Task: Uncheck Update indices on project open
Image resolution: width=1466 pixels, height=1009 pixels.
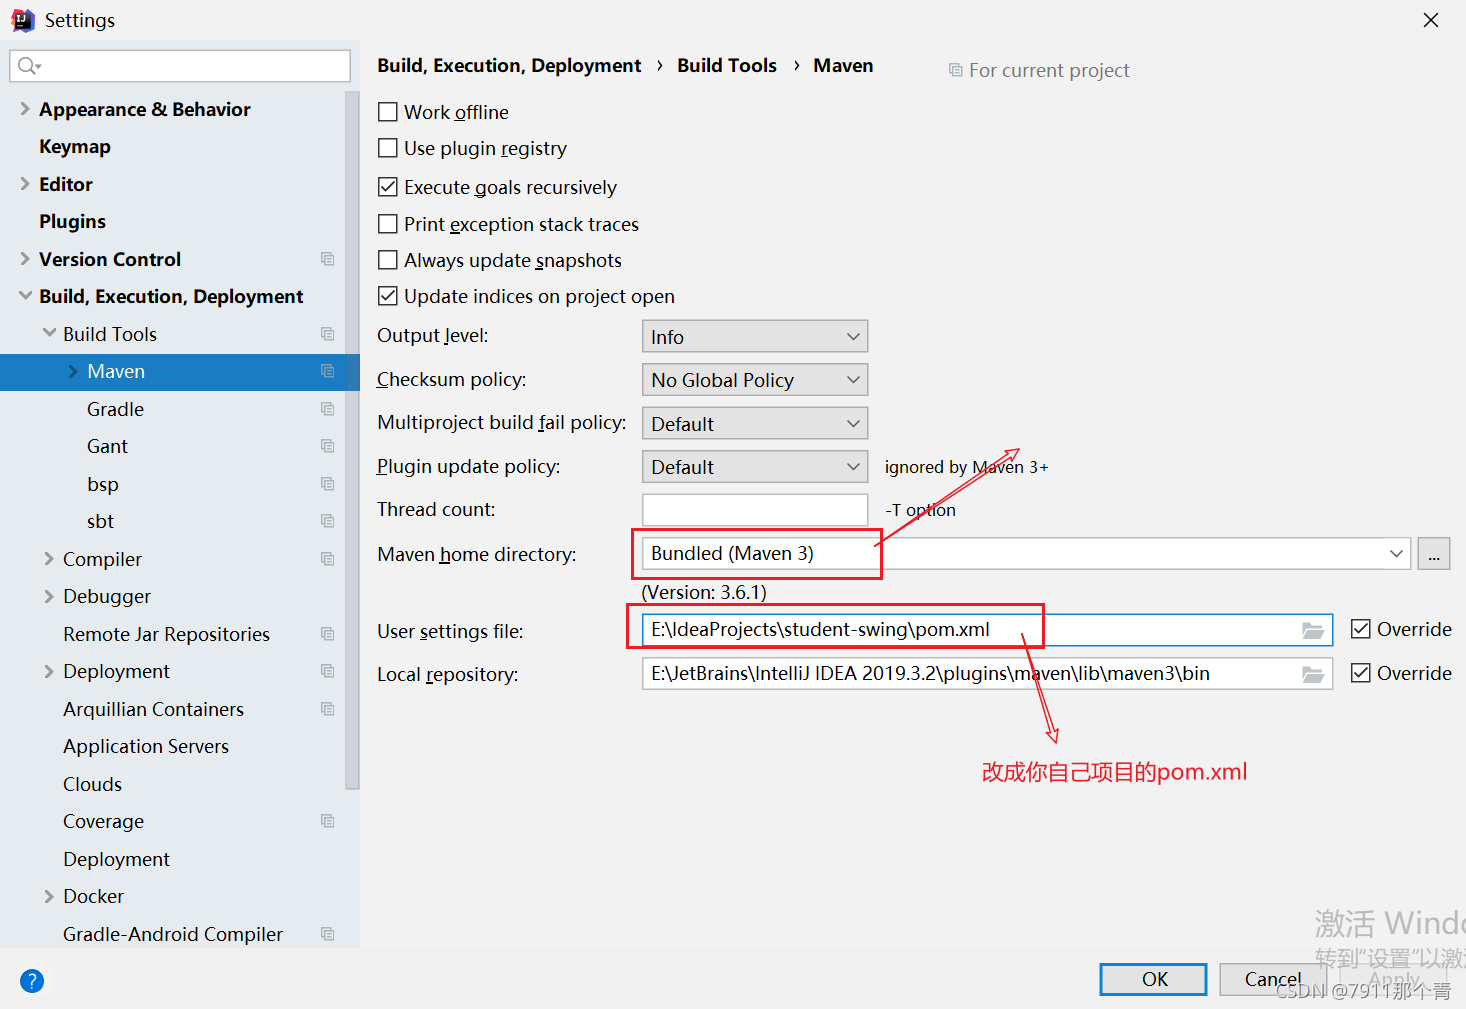Action: [388, 296]
